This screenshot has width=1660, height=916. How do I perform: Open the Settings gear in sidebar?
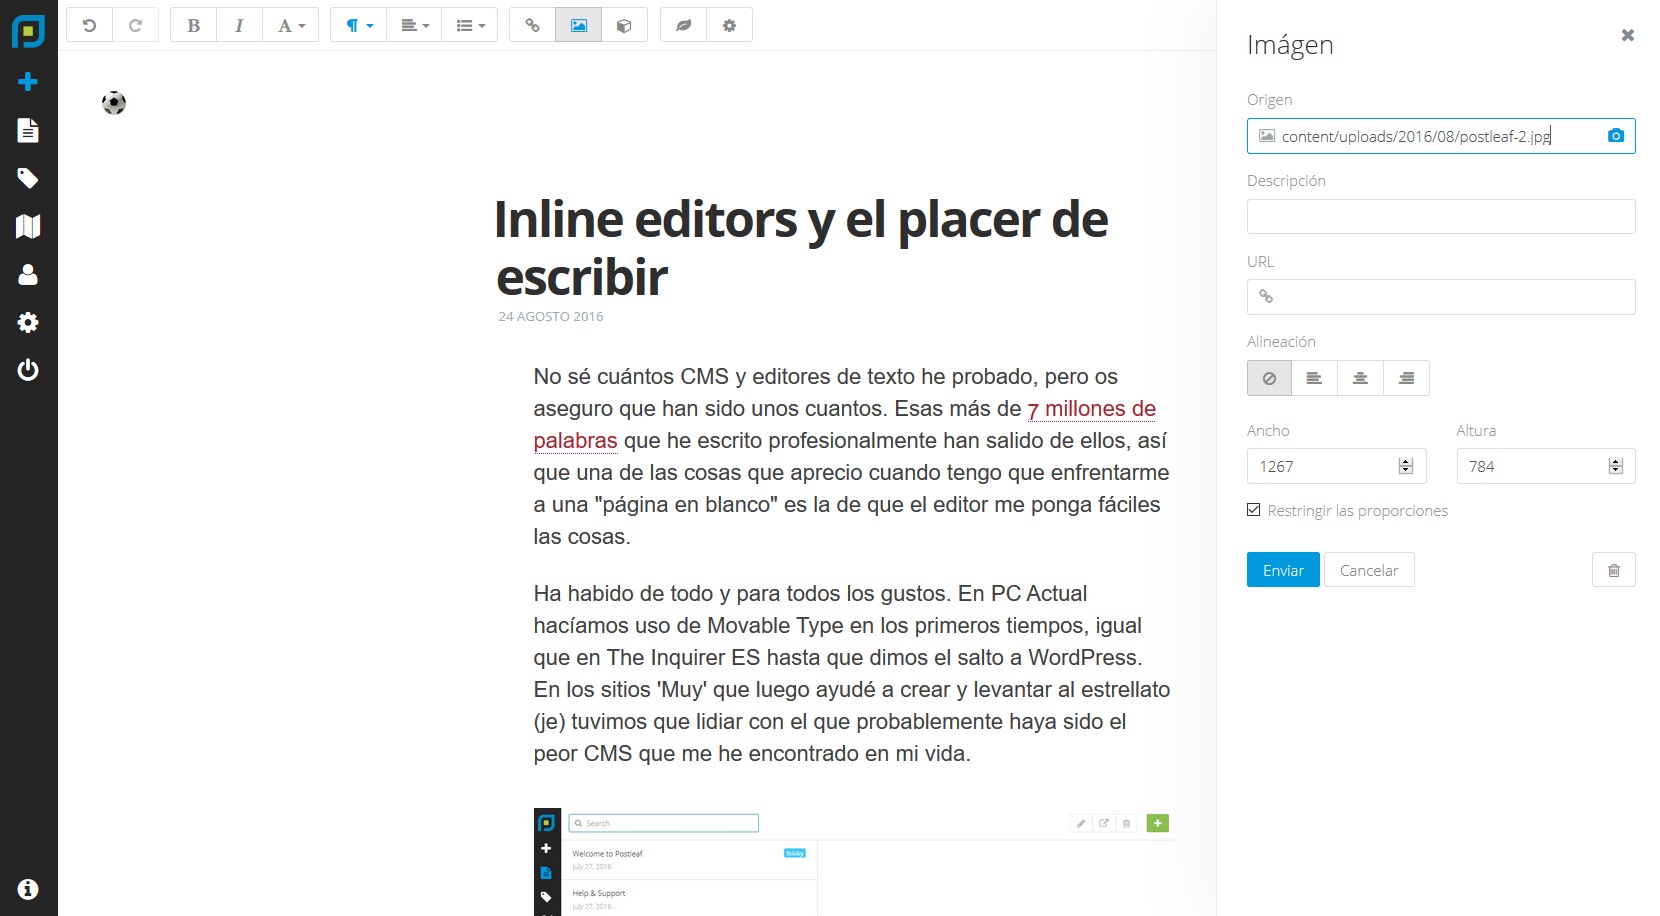[x=28, y=322]
